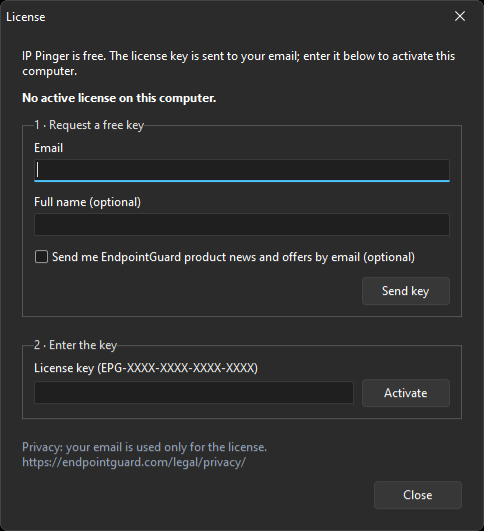Click the "IP Pinger is free" description text

238,63
